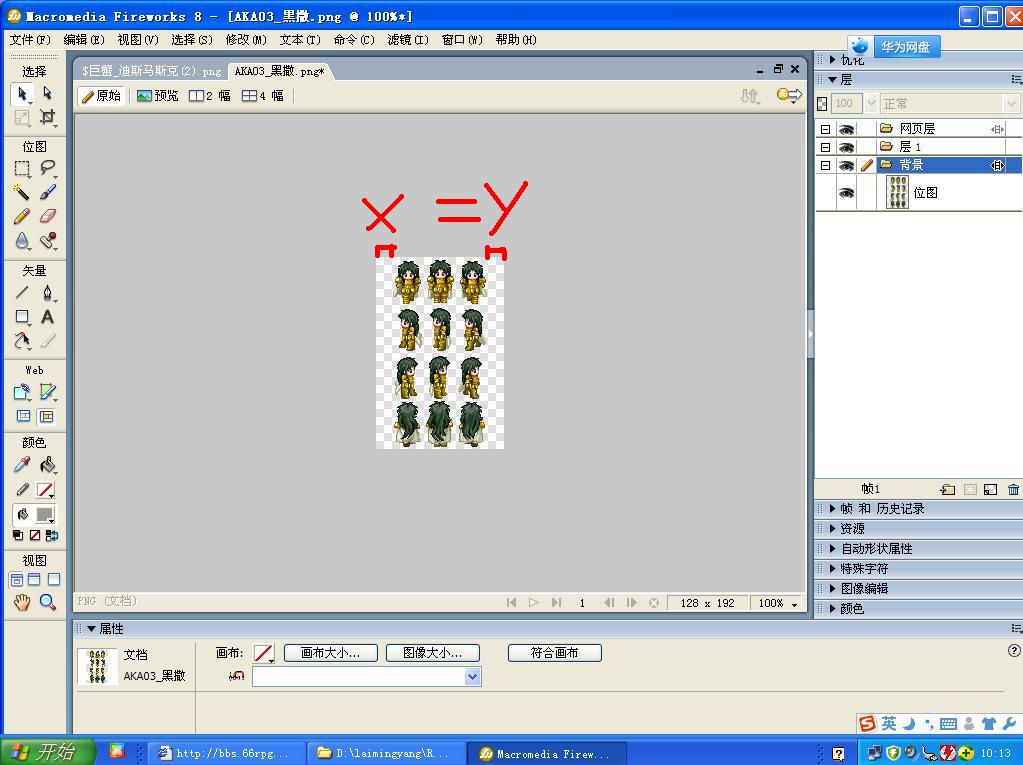
Task: Expand the 特殊字符 panel
Action: [x=832, y=568]
